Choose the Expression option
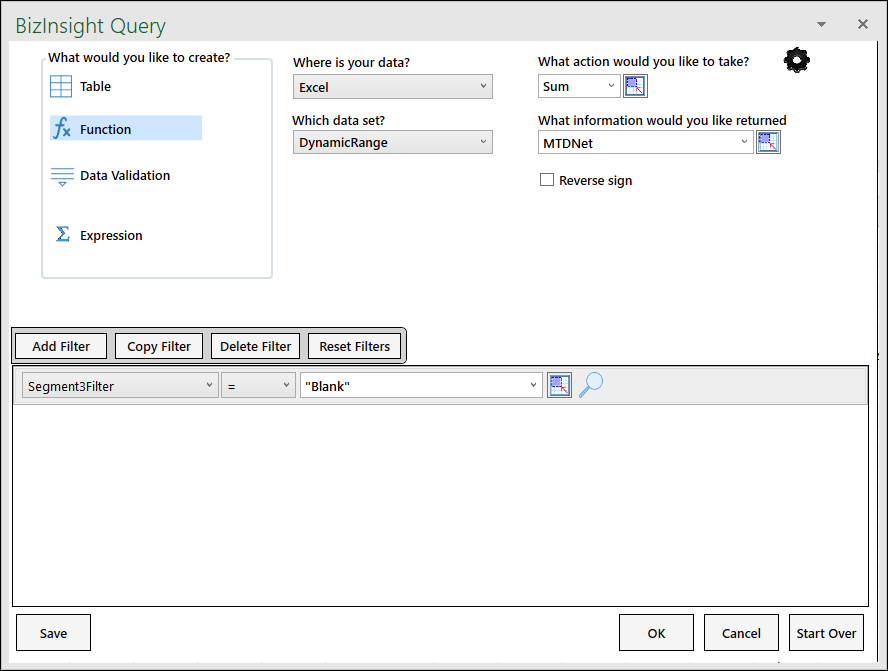This screenshot has height=671, width=888. point(99,235)
